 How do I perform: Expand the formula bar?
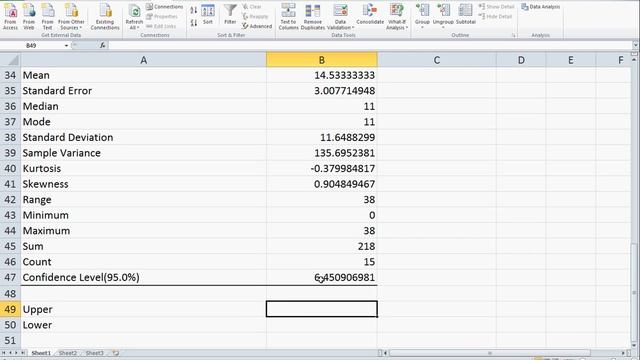[635, 45]
